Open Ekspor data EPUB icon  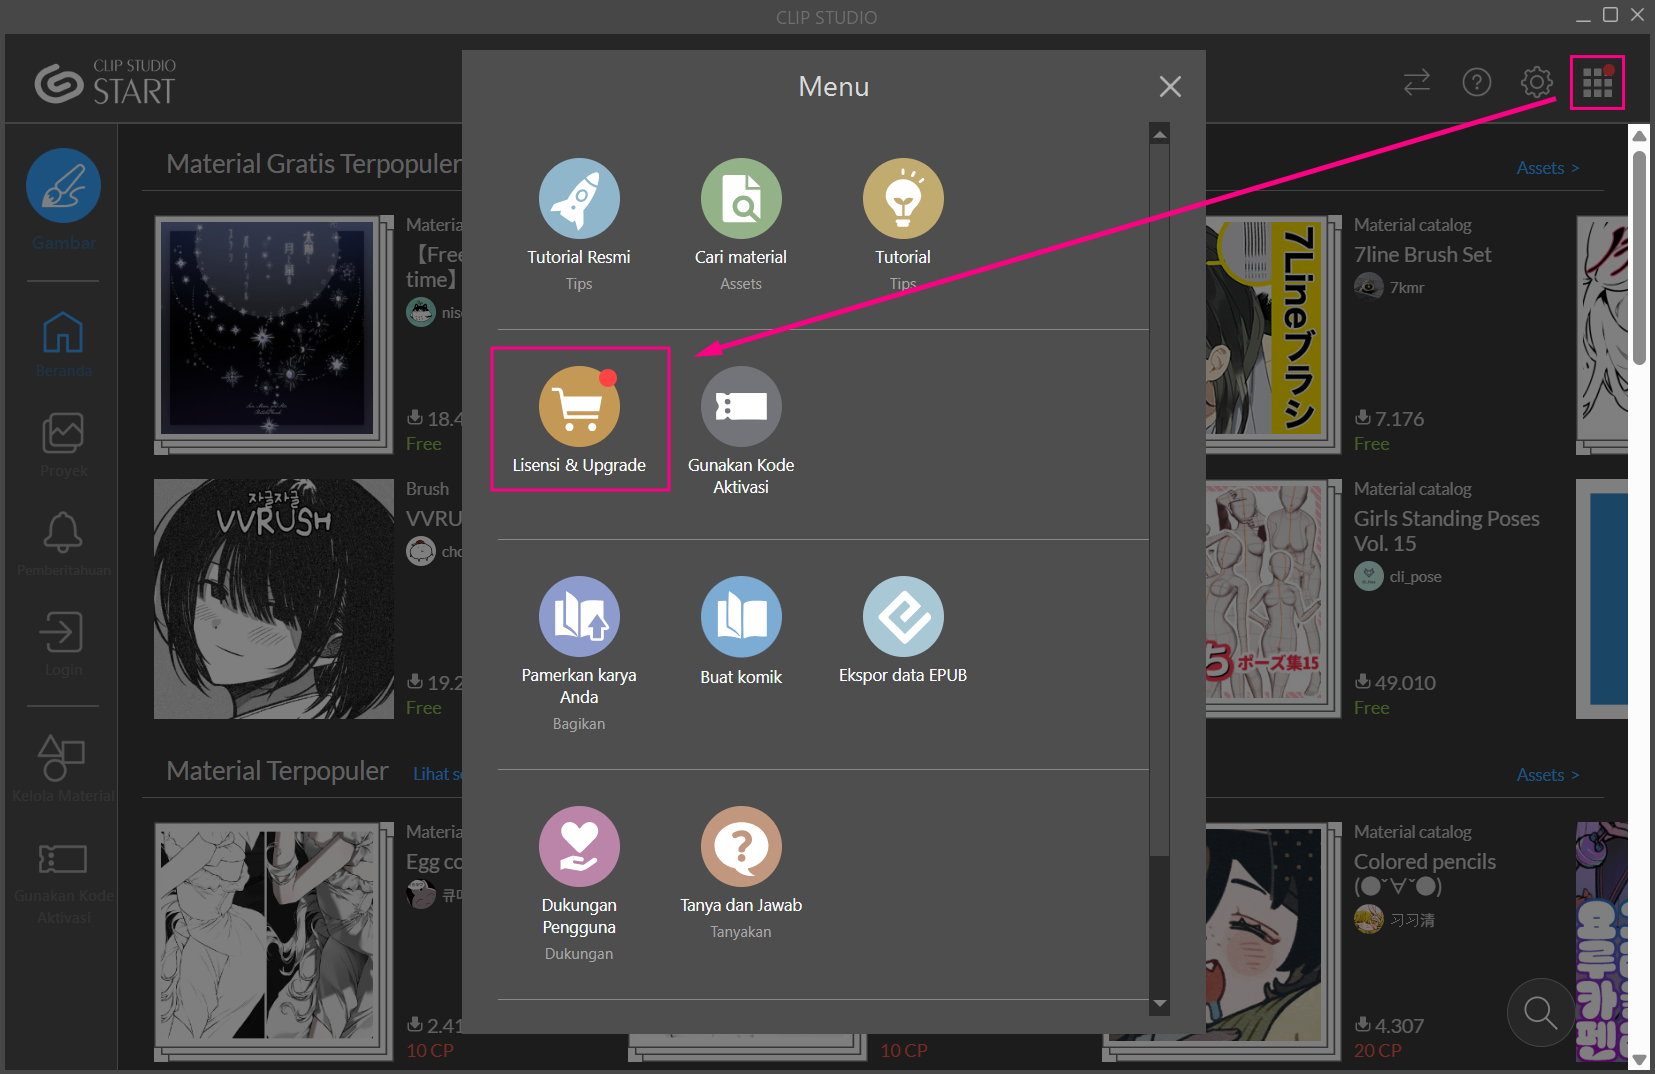(903, 617)
